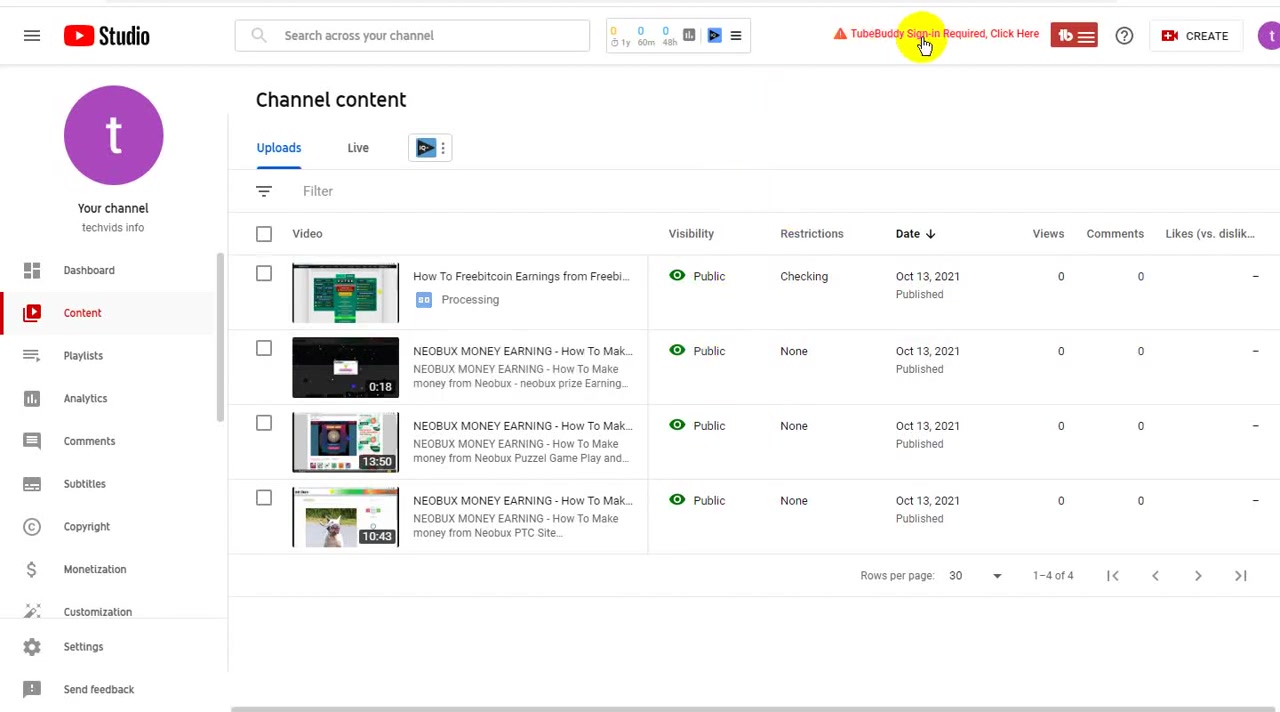Open the help question mark icon
1280x712 pixels.
pyautogui.click(x=1124, y=36)
